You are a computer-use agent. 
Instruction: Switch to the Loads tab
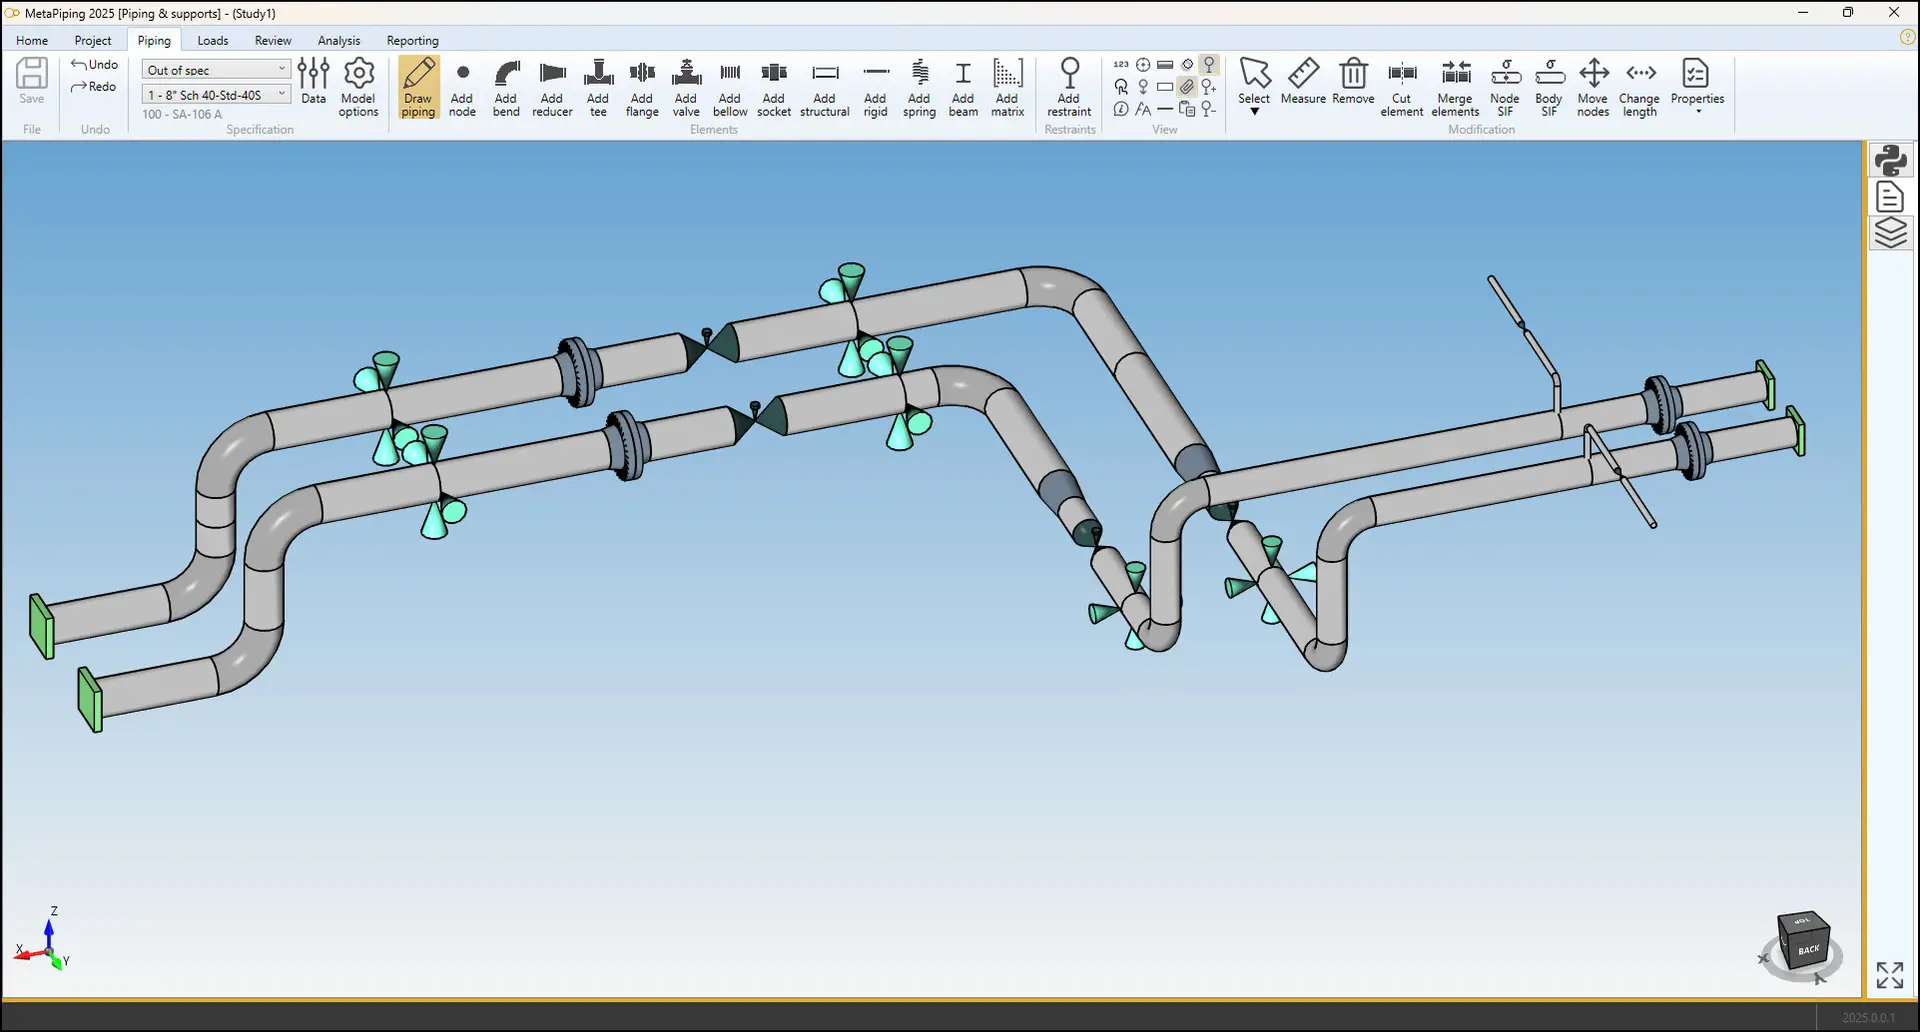212,41
